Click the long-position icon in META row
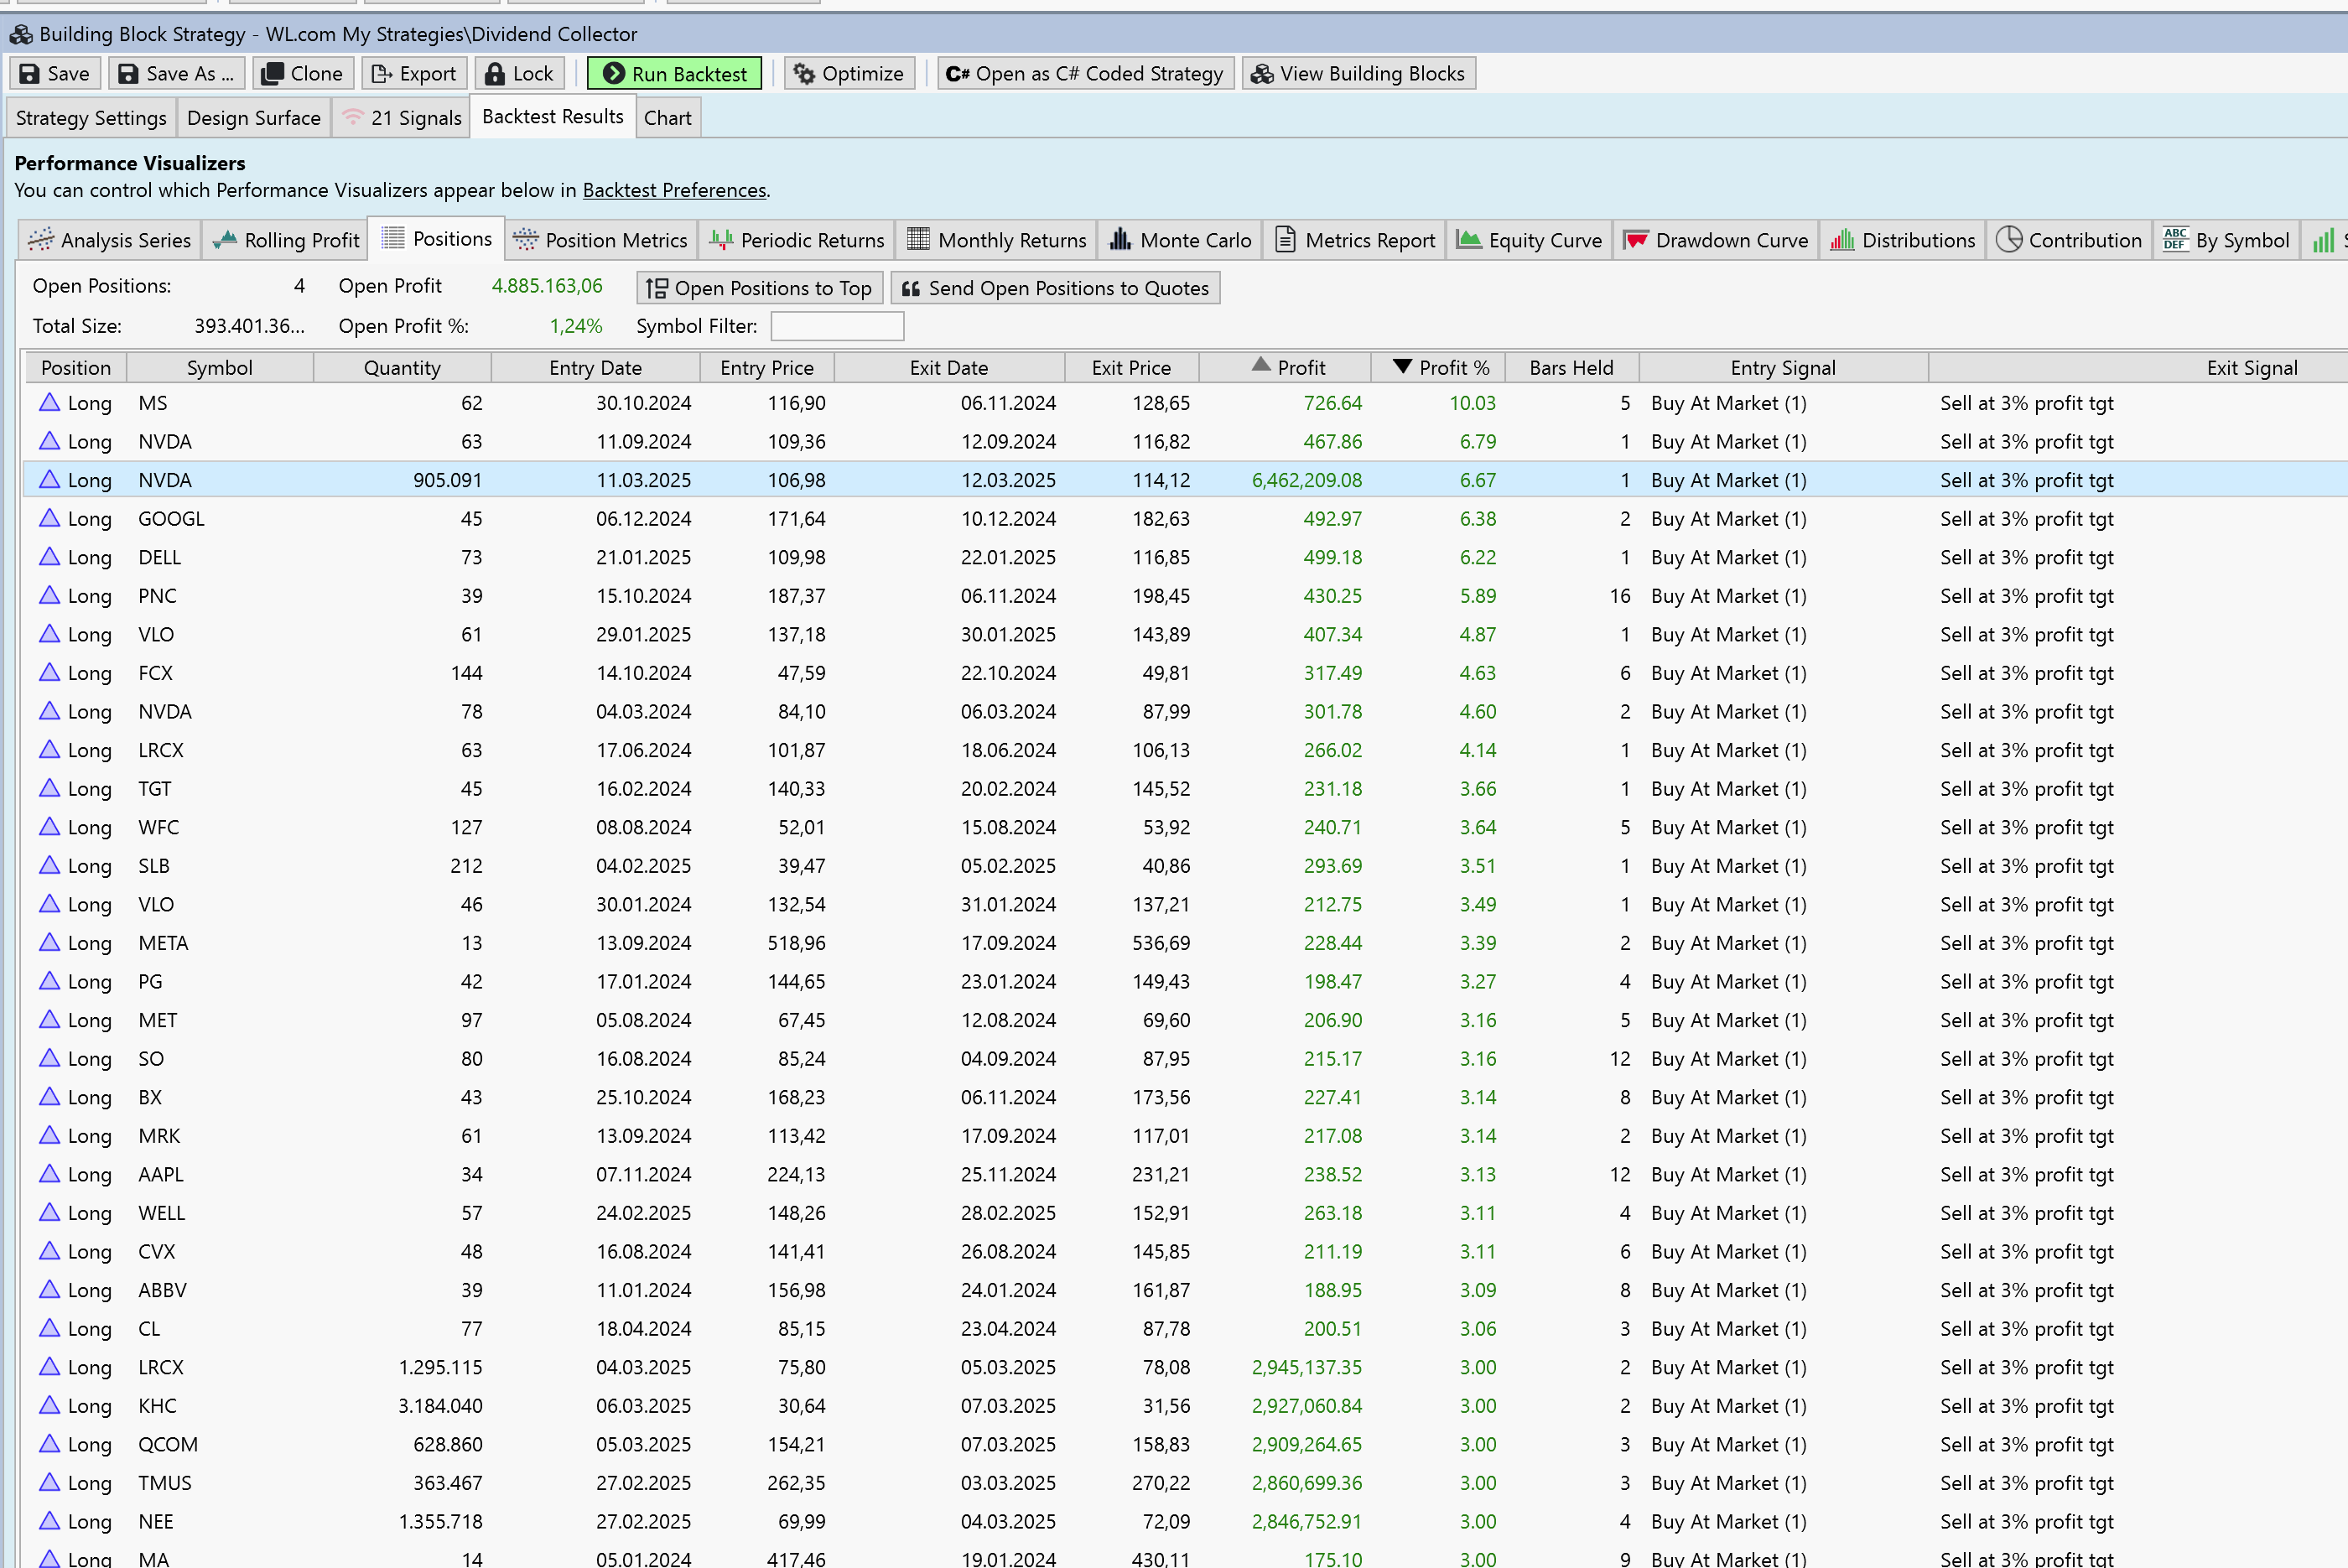Image resolution: width=2348 pixels, height=1568 pixels. [49, 942]
